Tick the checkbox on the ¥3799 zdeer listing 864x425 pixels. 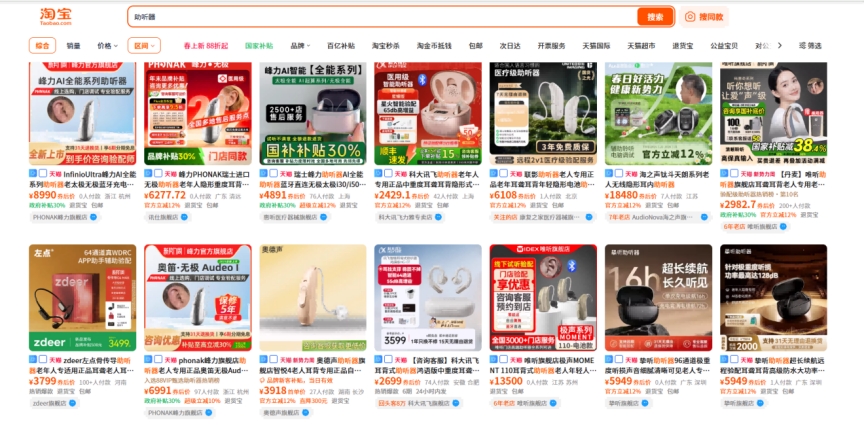[x=42, y=359]
